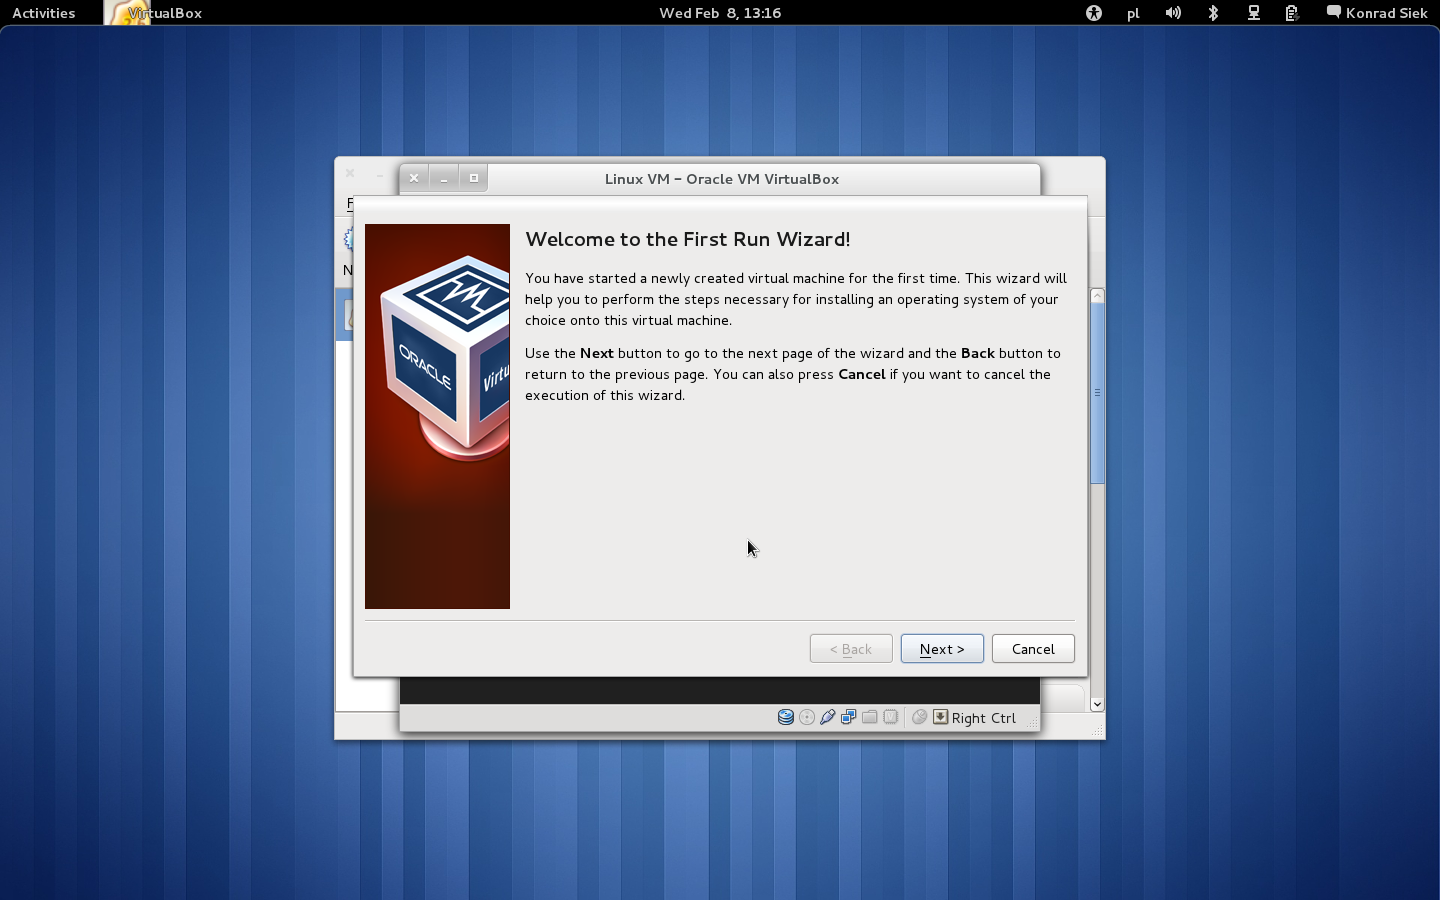
Task: Open the date and time calendar
Action: 720,13
